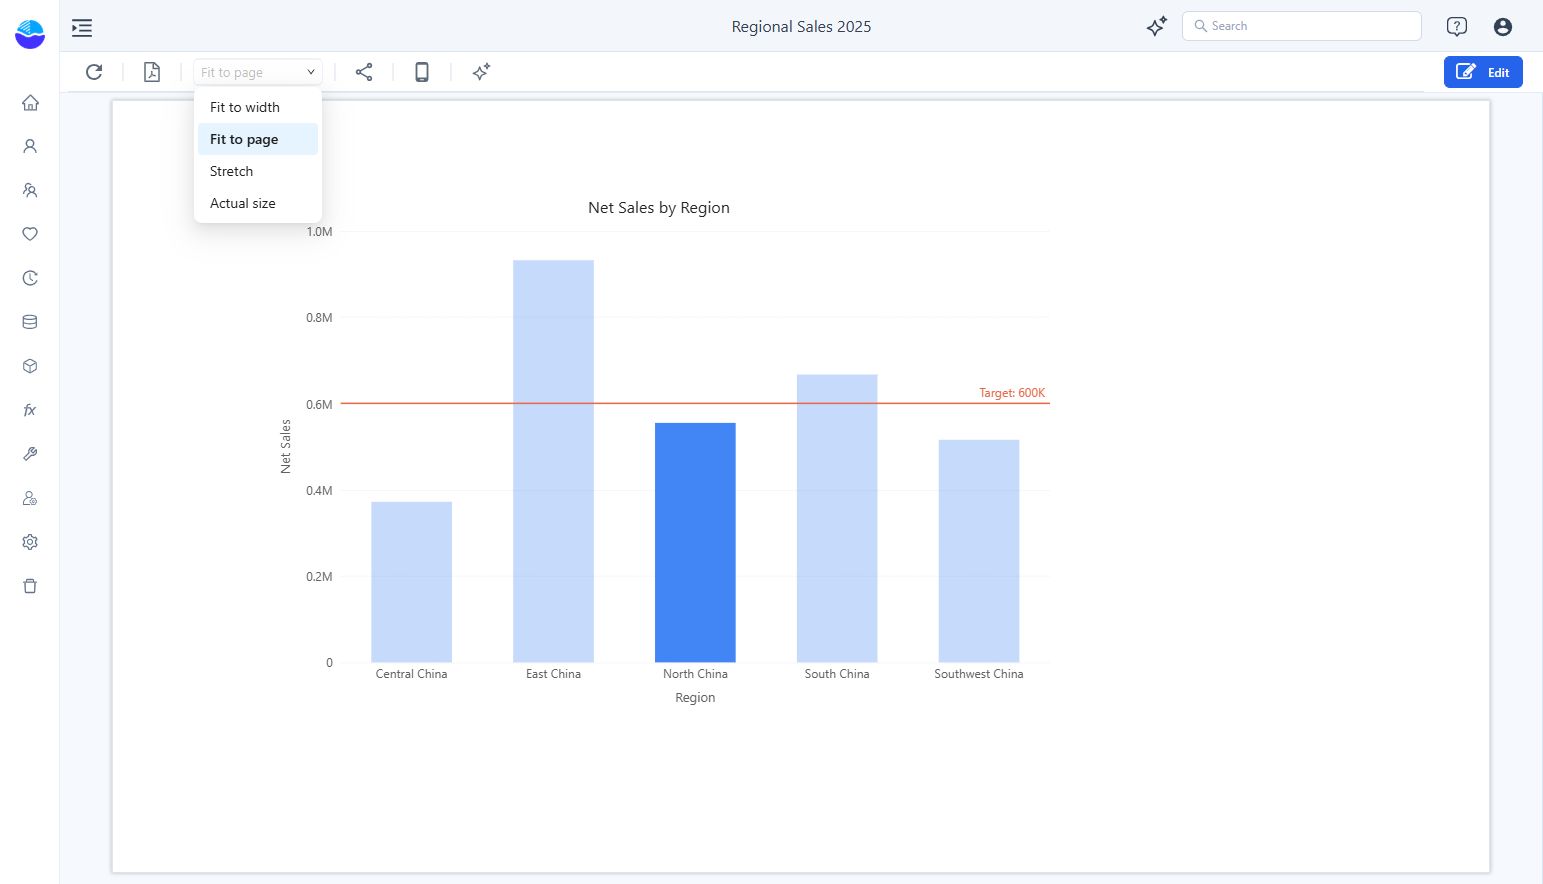
Task: Click the Share icon in toolbar
Action: tap(364, 72)
